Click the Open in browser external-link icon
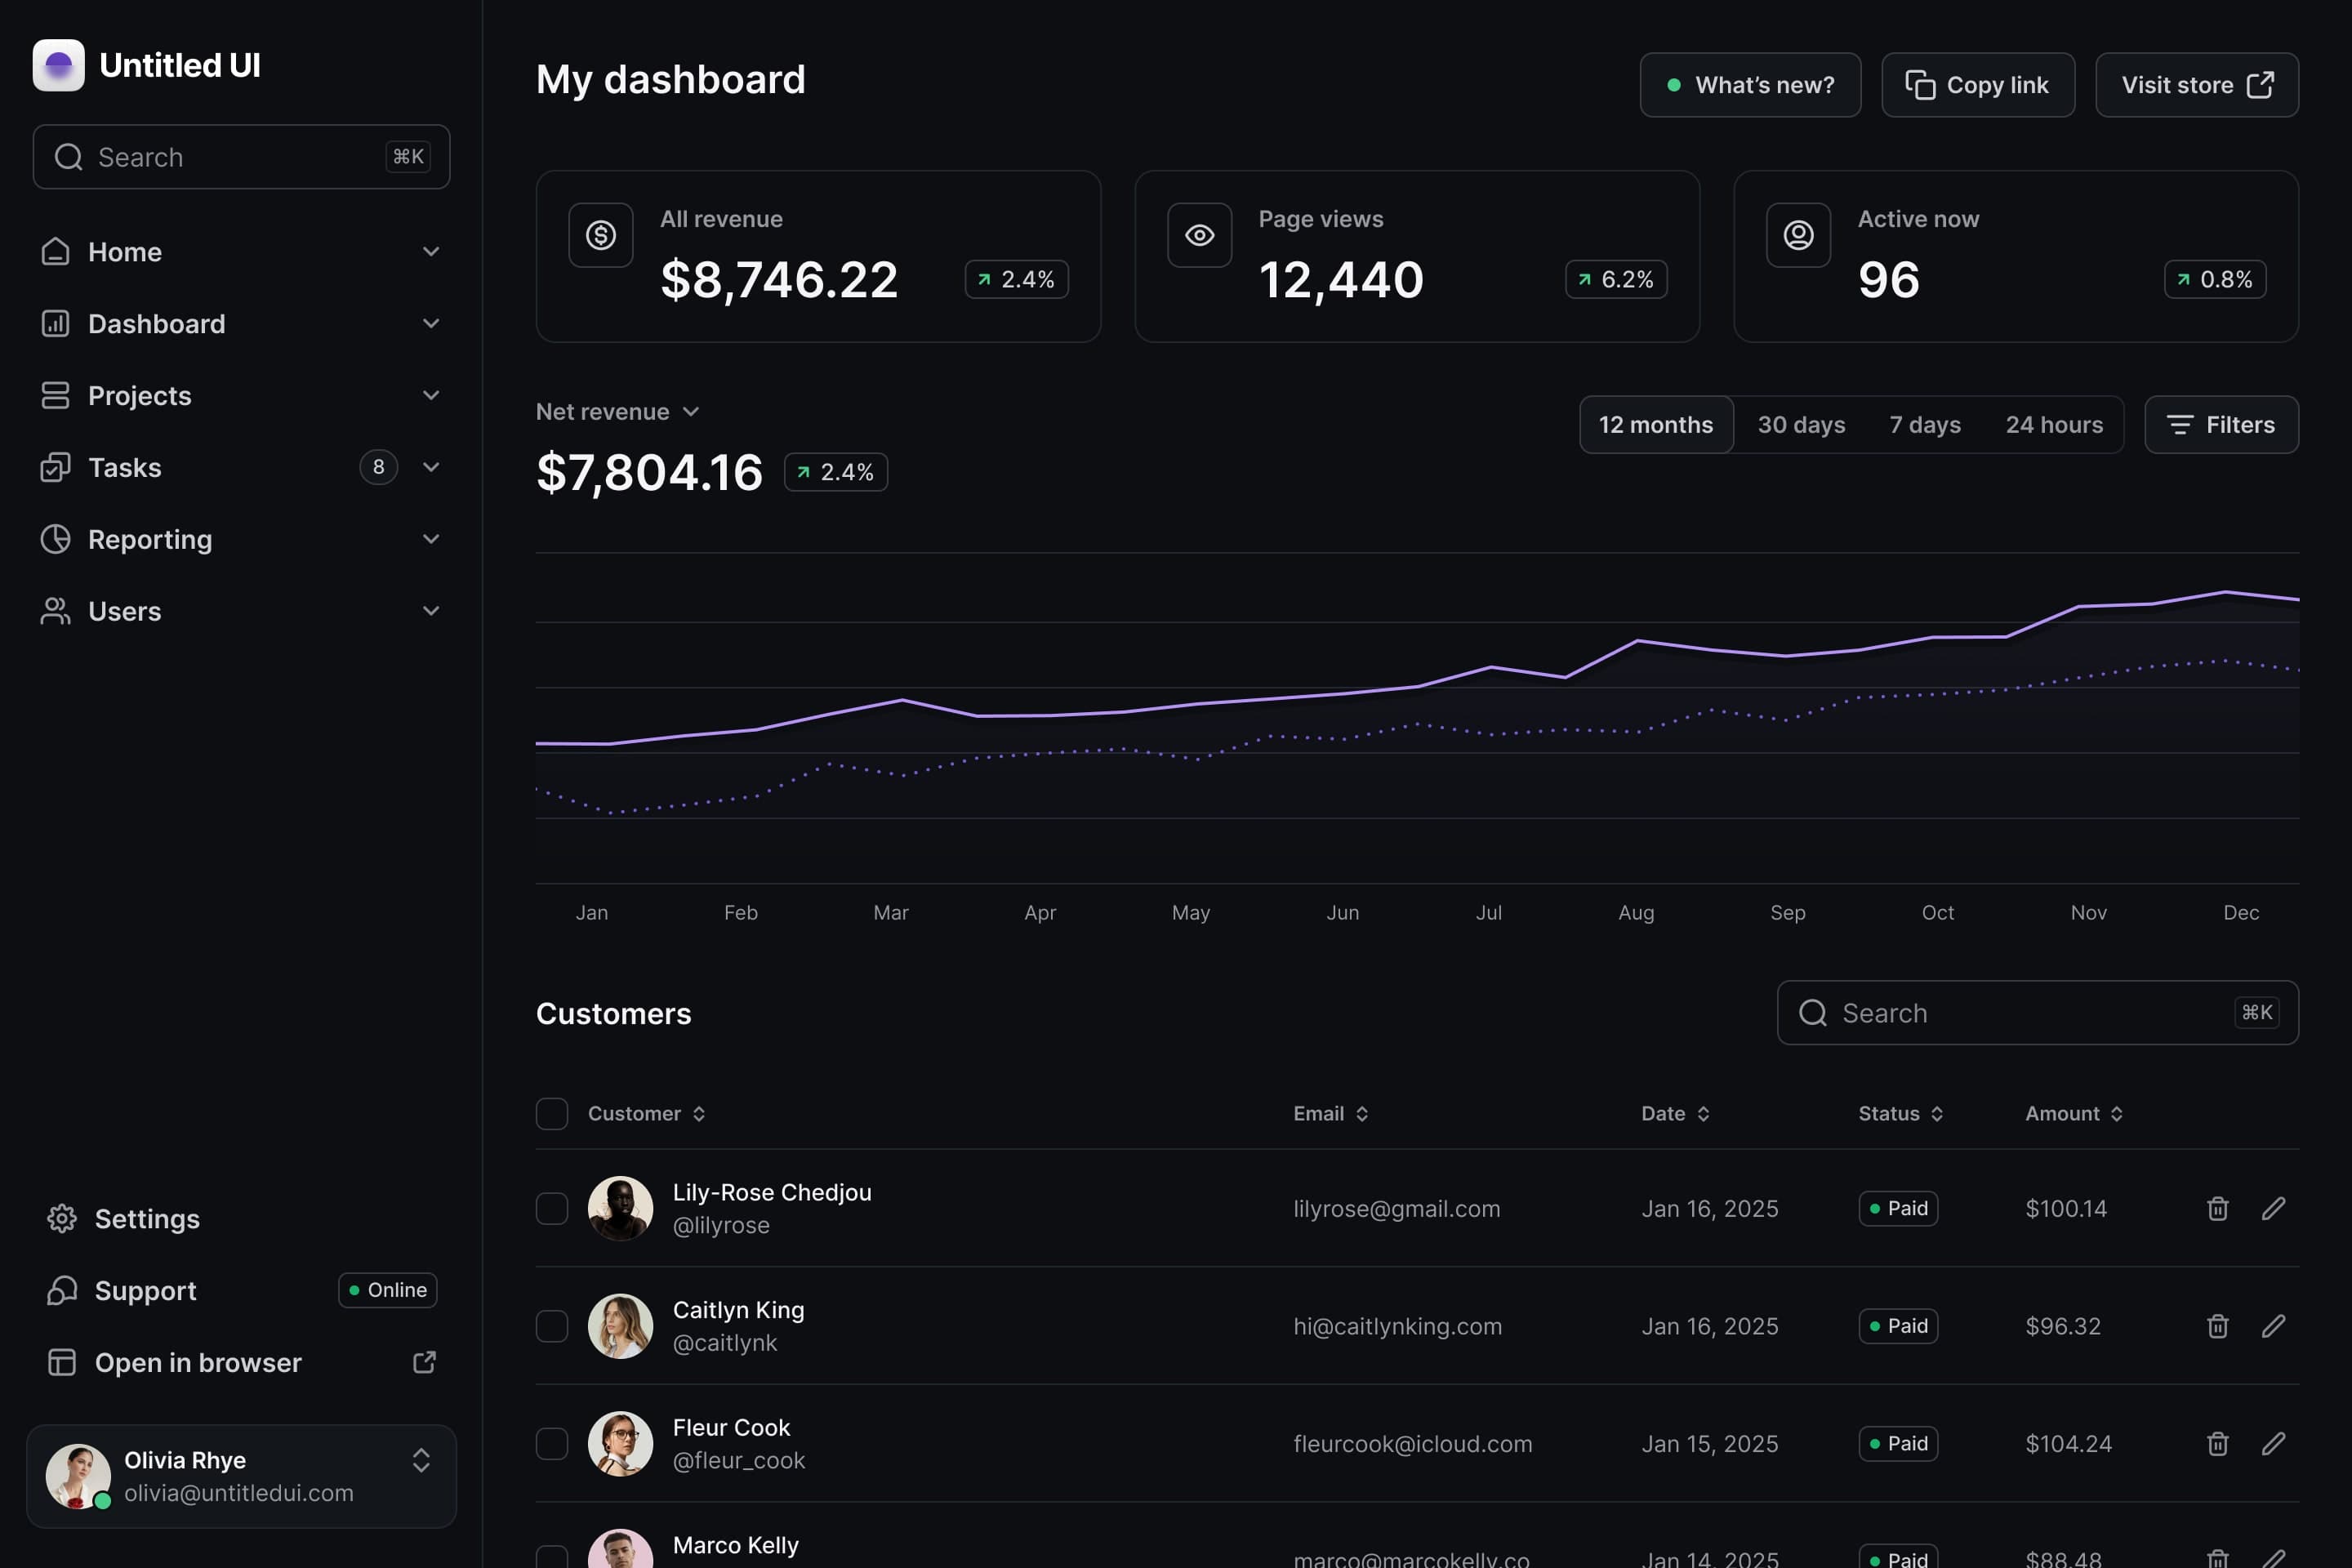2352x1568 pixels. point(424,1362)
